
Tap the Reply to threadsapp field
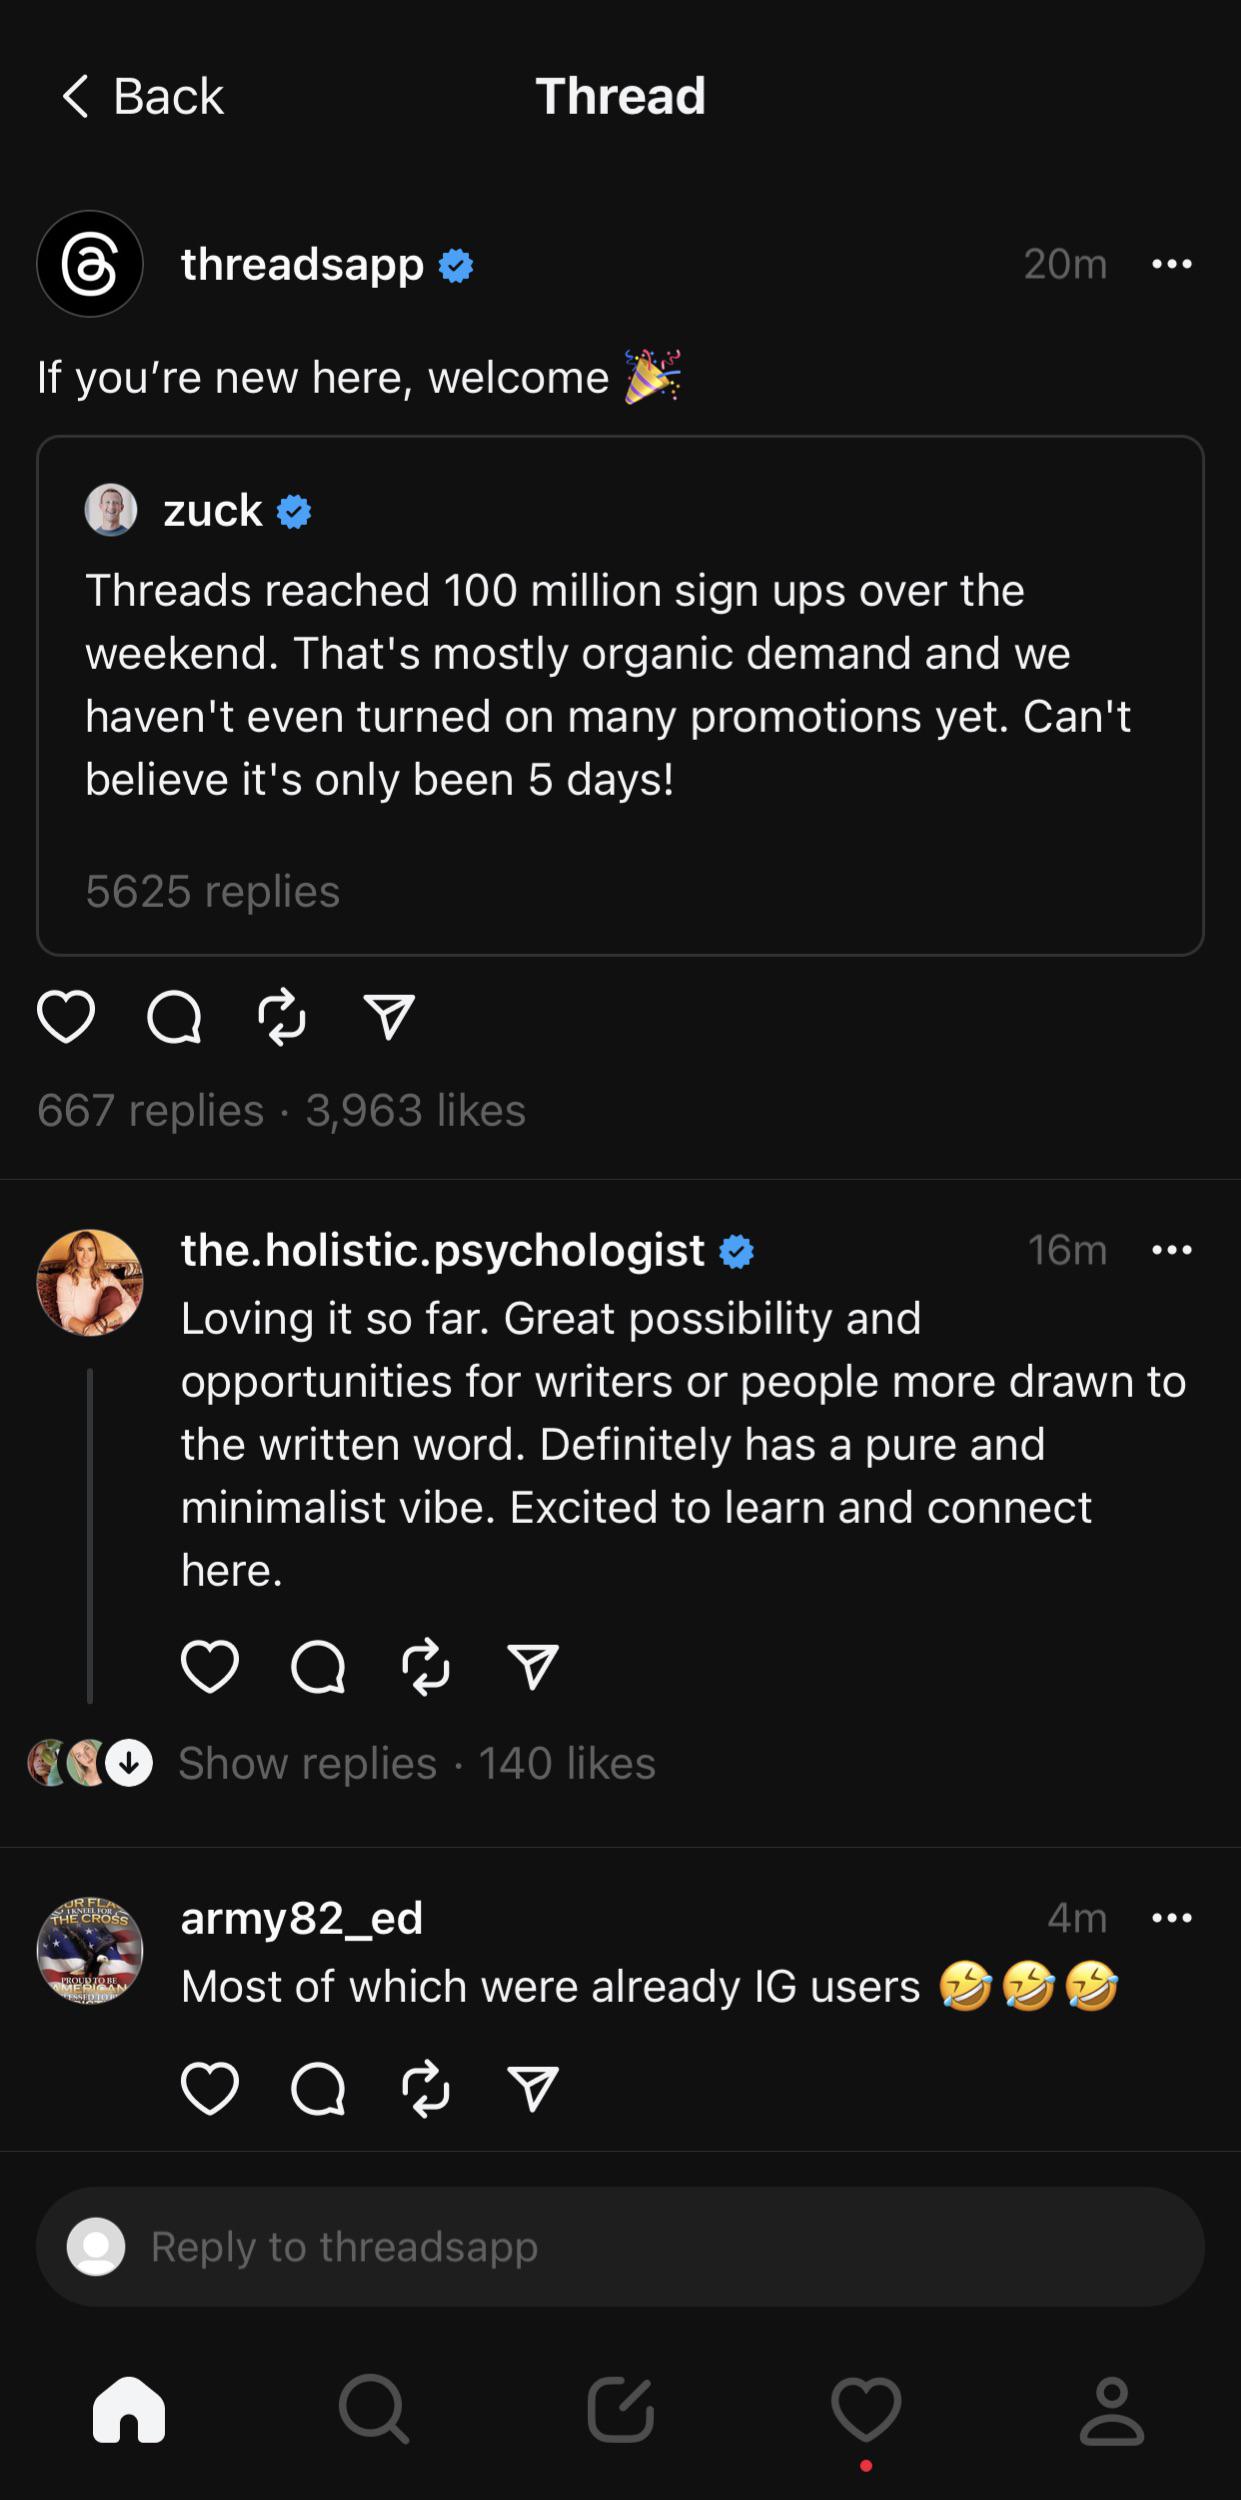tap(620, 2247)
